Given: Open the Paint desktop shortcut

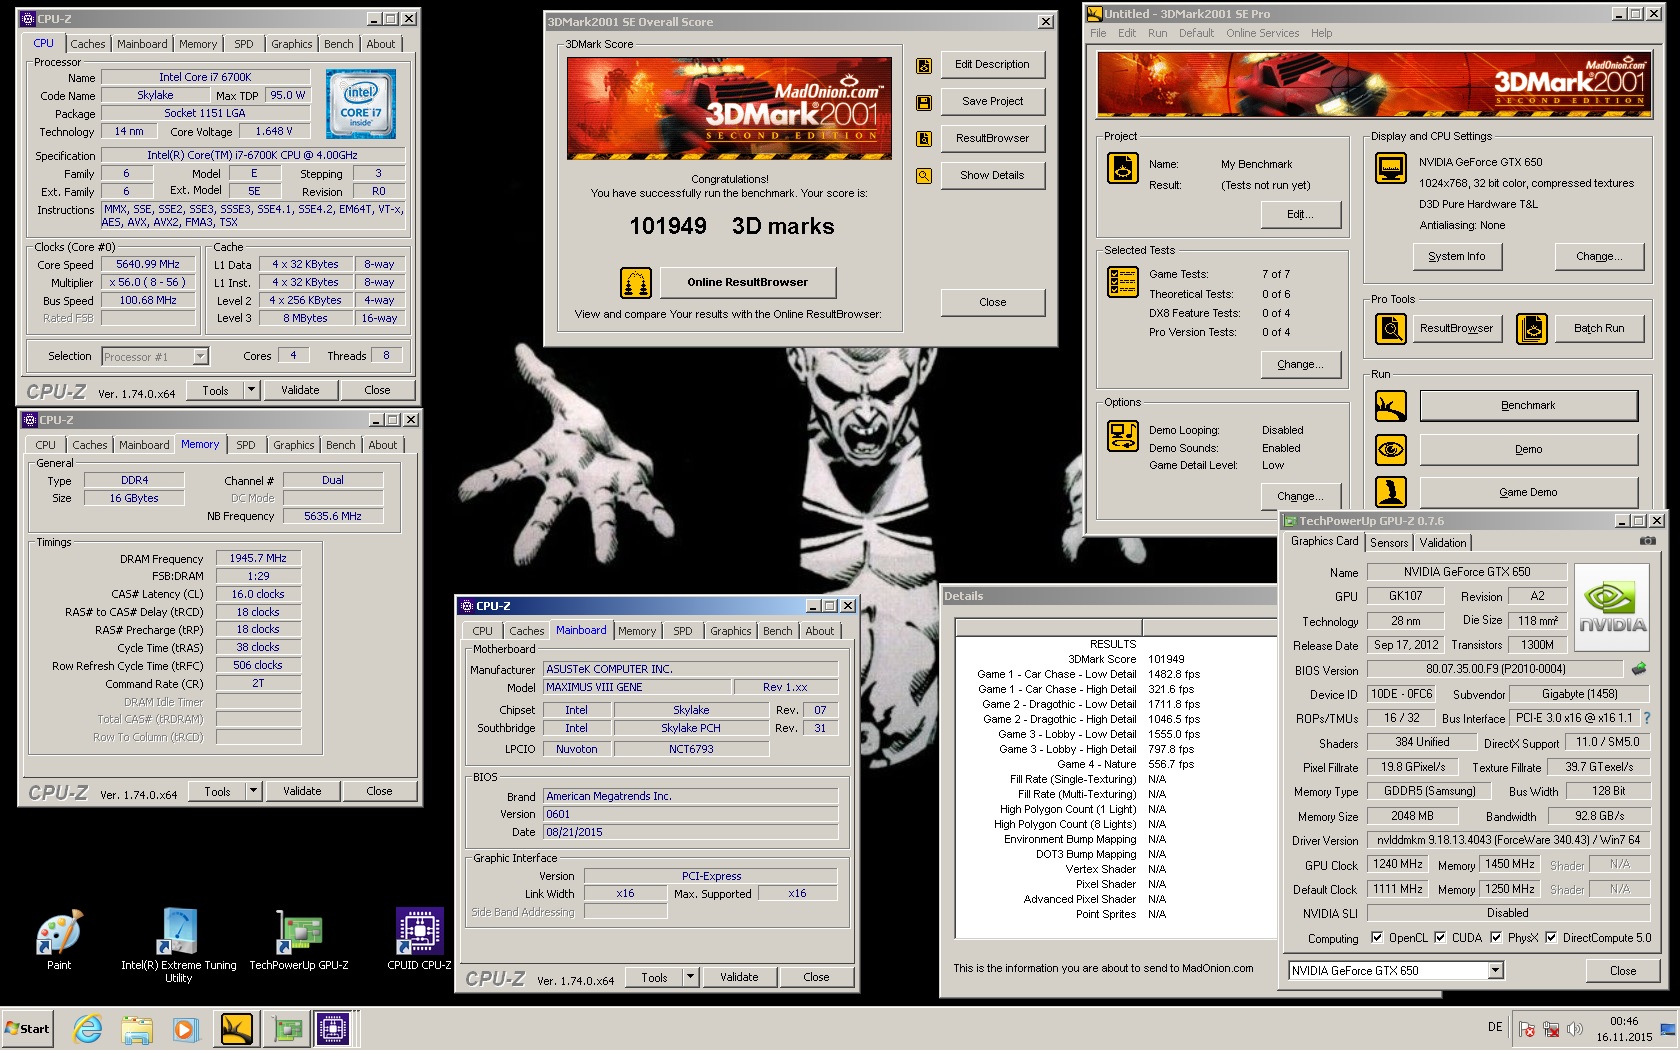Looking at the screenshot, I should 59,940.
